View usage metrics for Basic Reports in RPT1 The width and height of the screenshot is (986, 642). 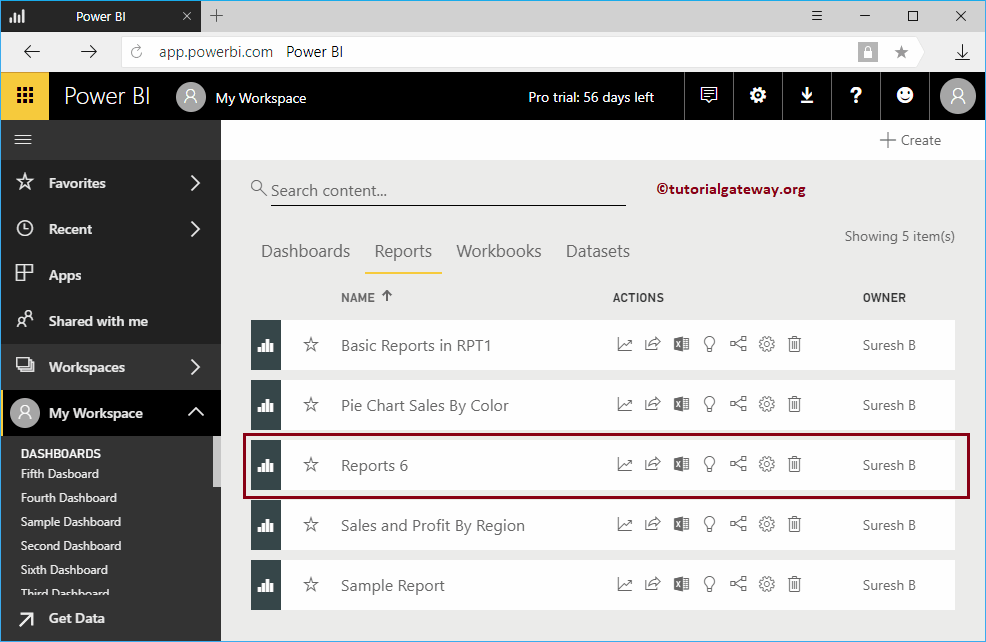click(624, 345)
